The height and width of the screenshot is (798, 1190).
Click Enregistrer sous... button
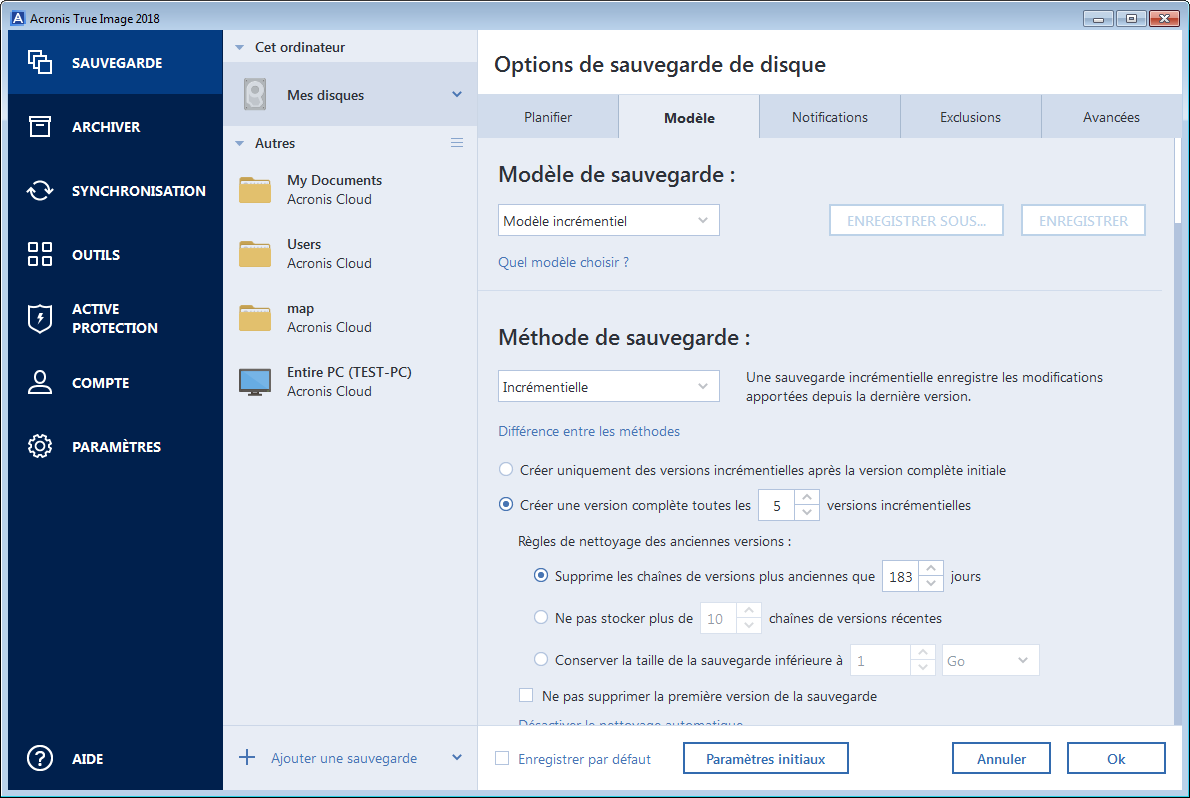pos(916,220)
